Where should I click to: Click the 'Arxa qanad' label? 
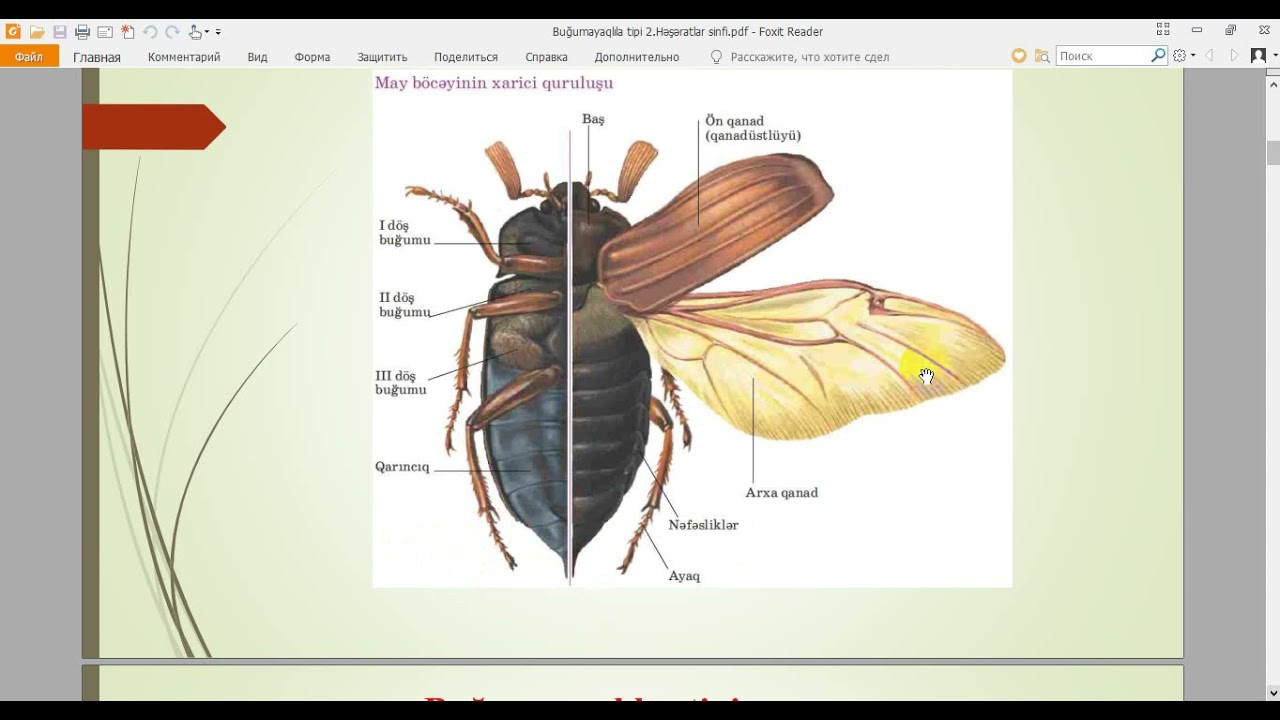[782, 493]
